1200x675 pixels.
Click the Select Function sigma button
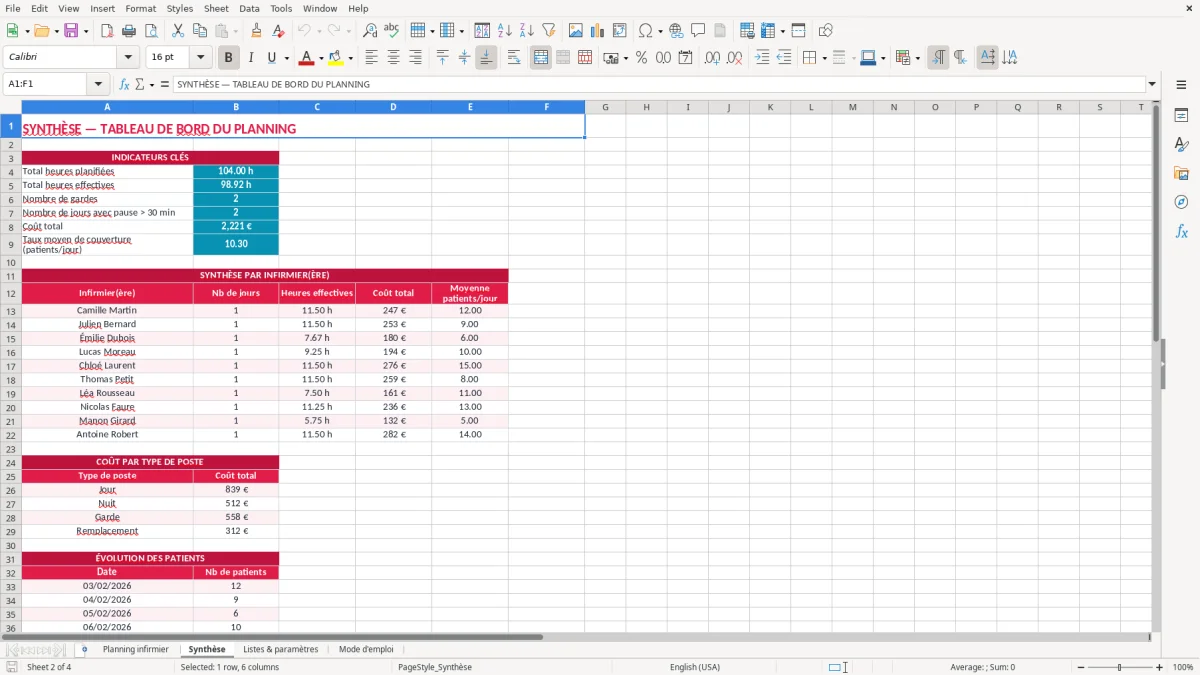139,84
